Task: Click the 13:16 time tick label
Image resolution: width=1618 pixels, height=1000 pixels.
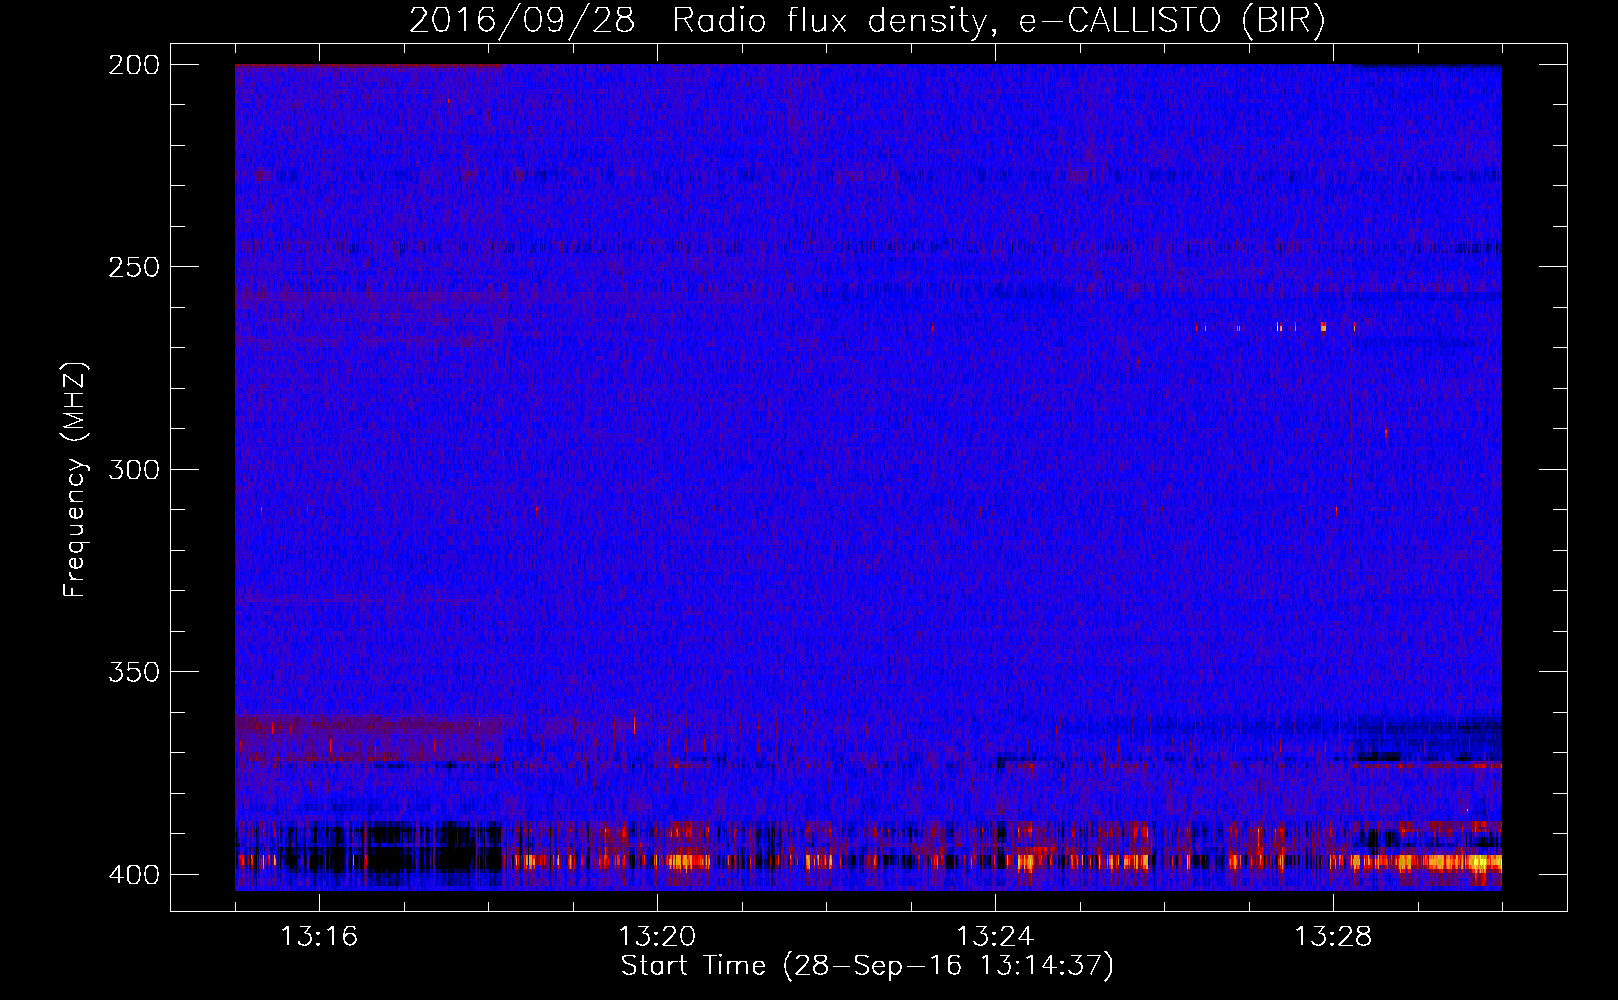Action: tap(319, 937)
